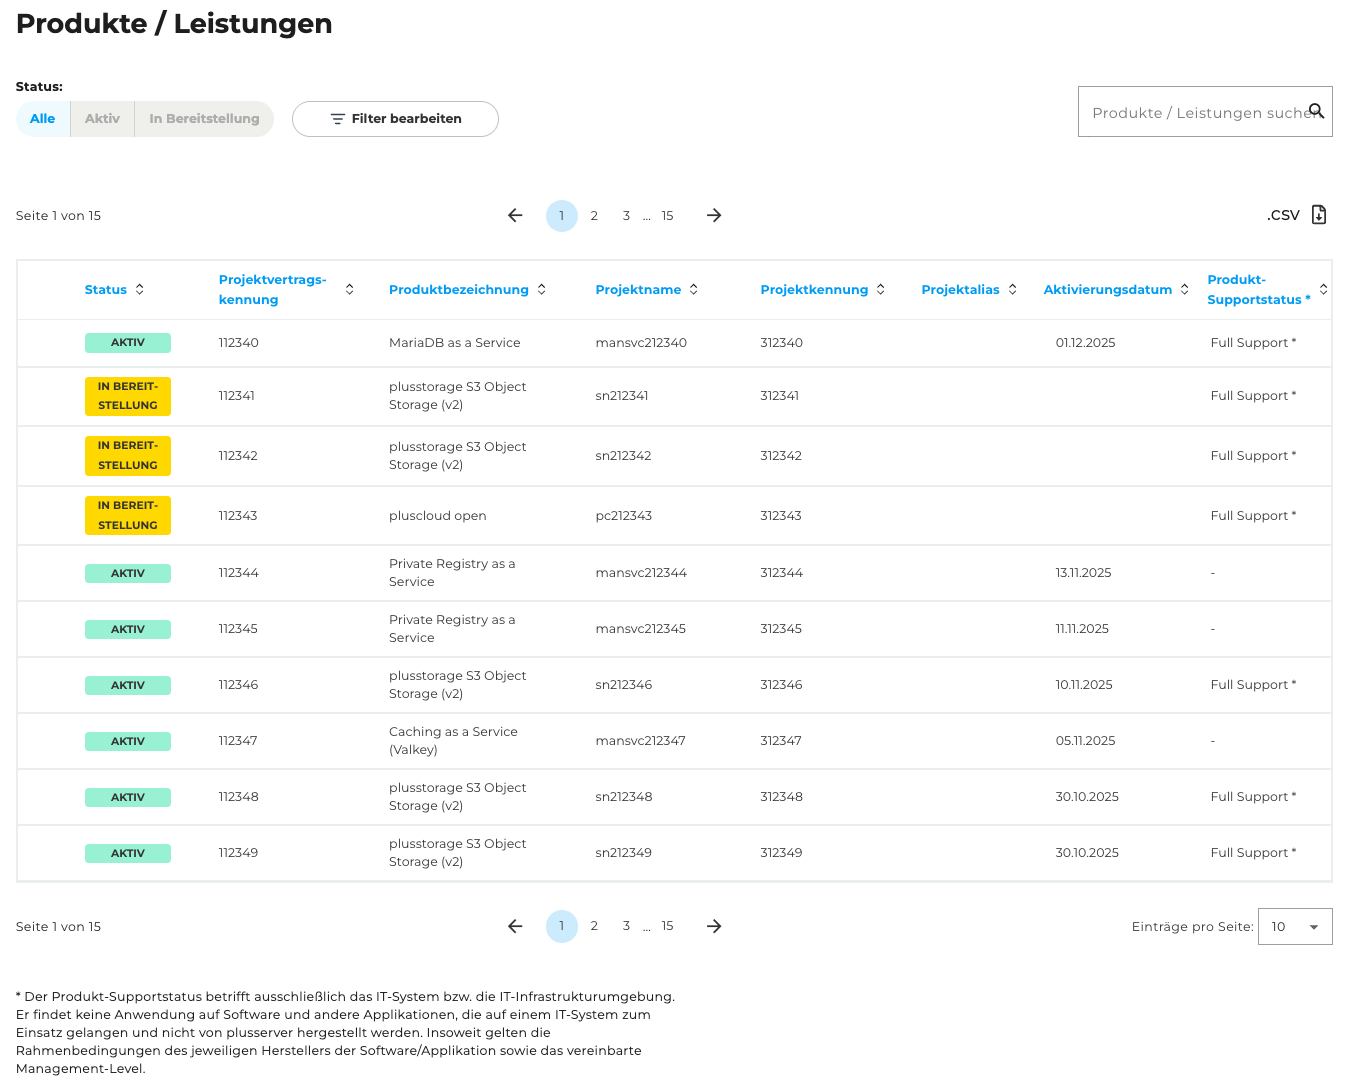Click the search magnifier icon

[x=1316, y=111]
